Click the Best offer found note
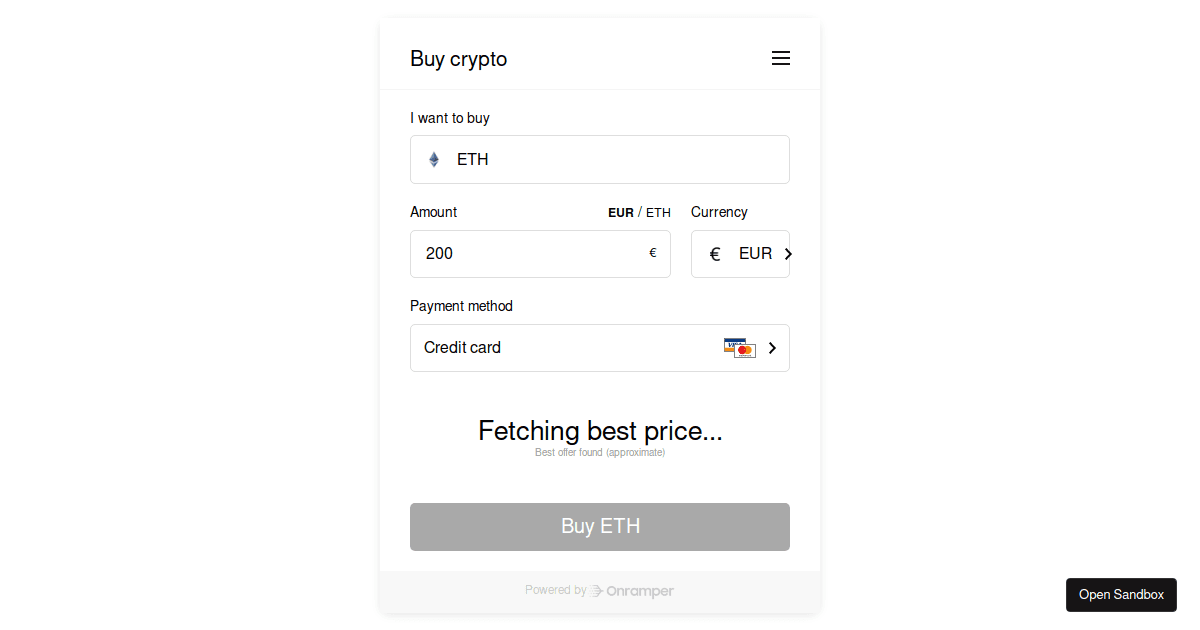 pos(600,453)
